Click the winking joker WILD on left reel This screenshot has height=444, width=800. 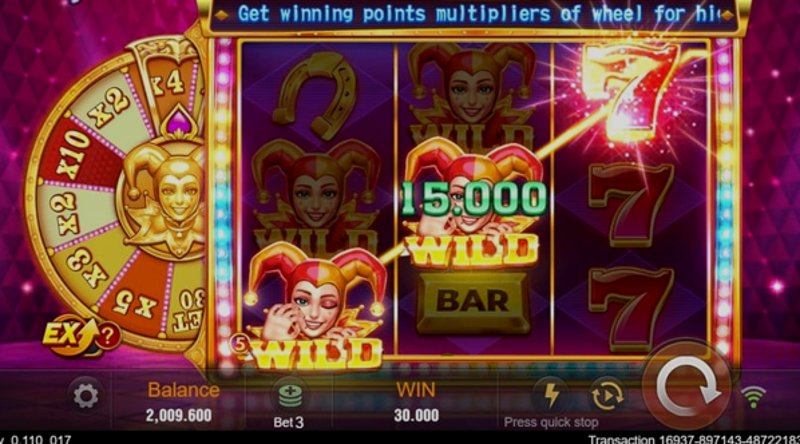click(314, 305)
